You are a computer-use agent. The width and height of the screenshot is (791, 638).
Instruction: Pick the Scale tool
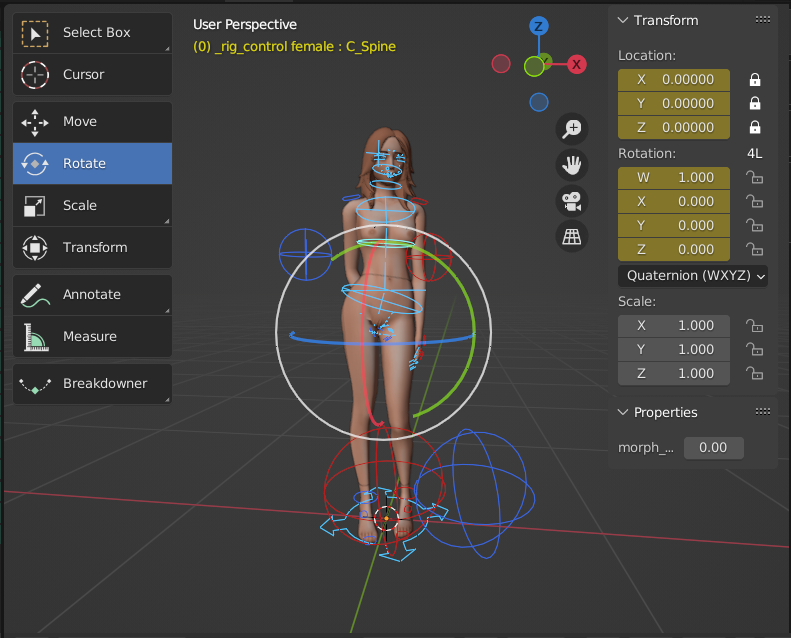point(92,205)
